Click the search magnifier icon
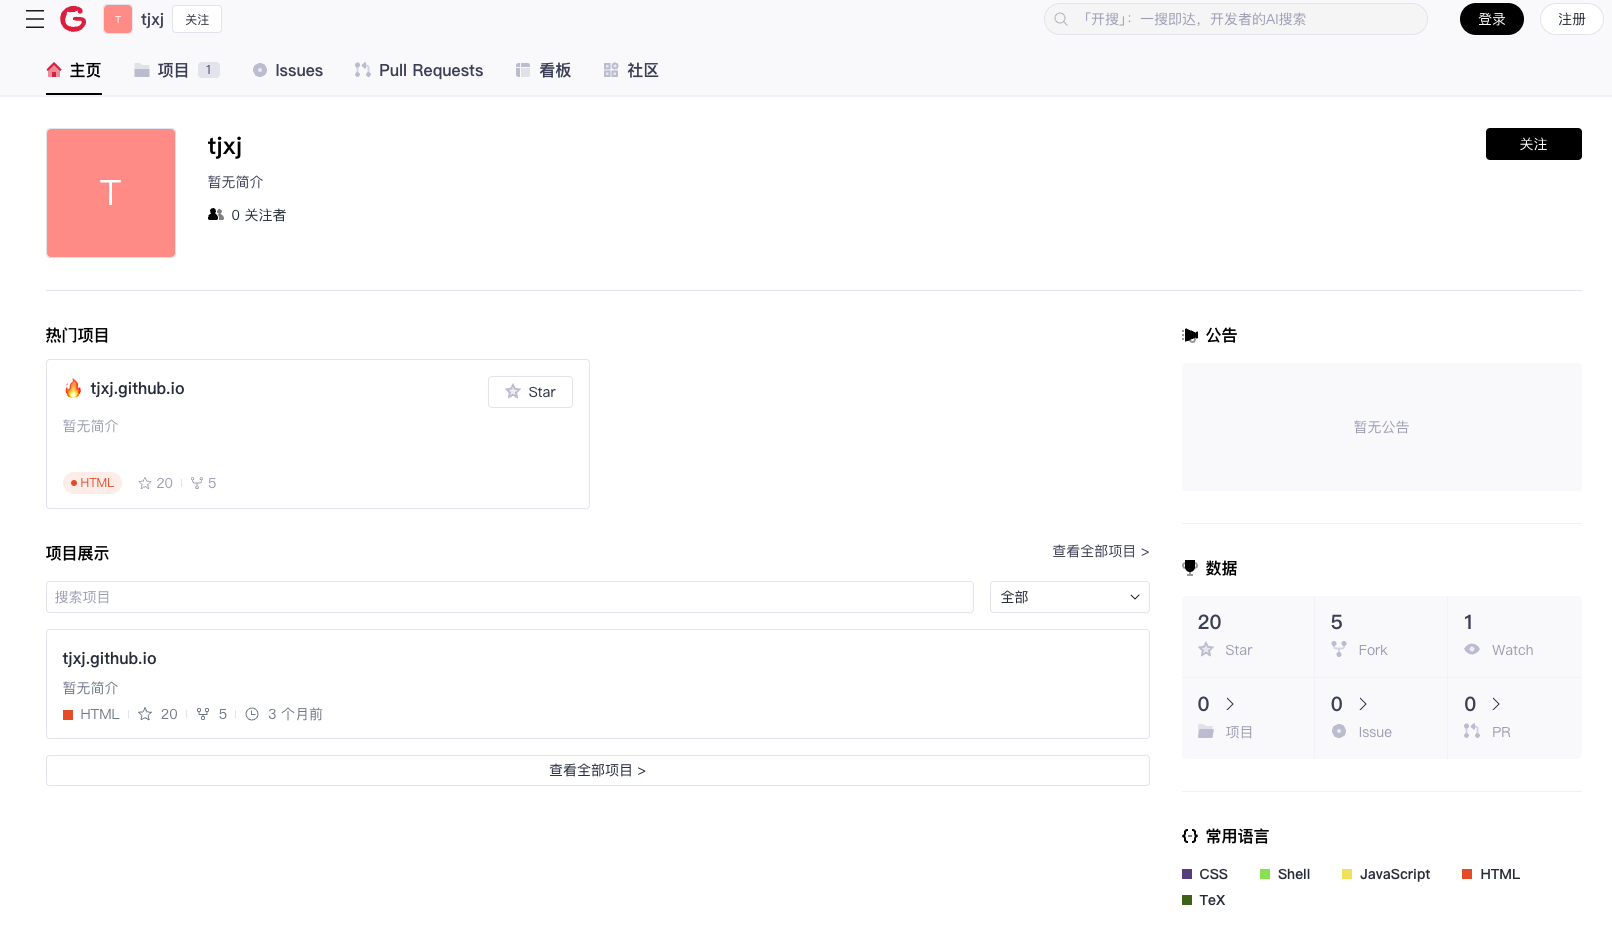The image size is (1612, 952). pos(1061,19)
